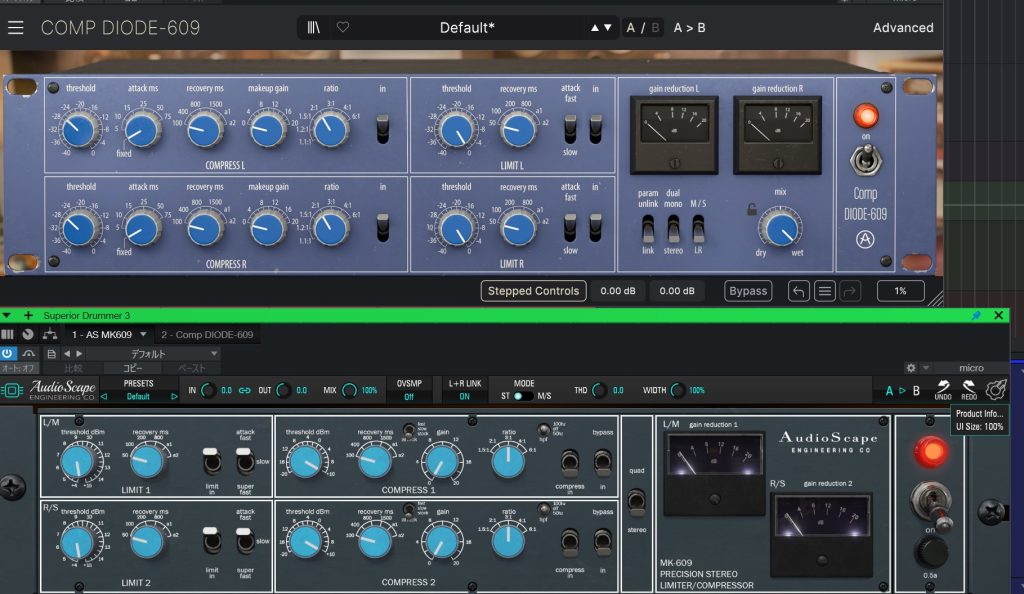The height and width of the screenshot is (594, 1024).
Task: Click the AudioScape REDO icon
Action: 968,390
